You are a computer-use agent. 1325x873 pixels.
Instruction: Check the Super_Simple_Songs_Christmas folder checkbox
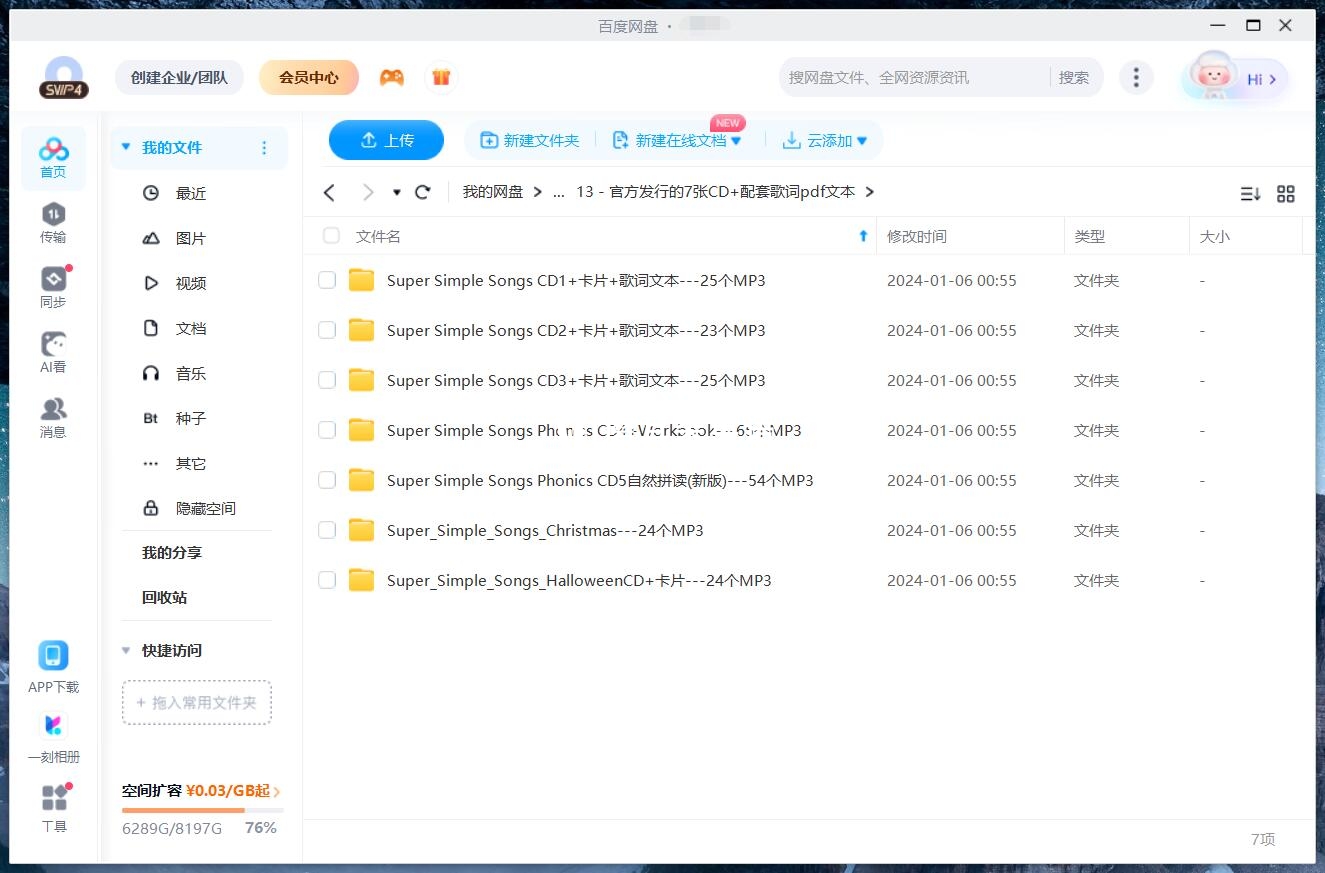coord(327,530)
